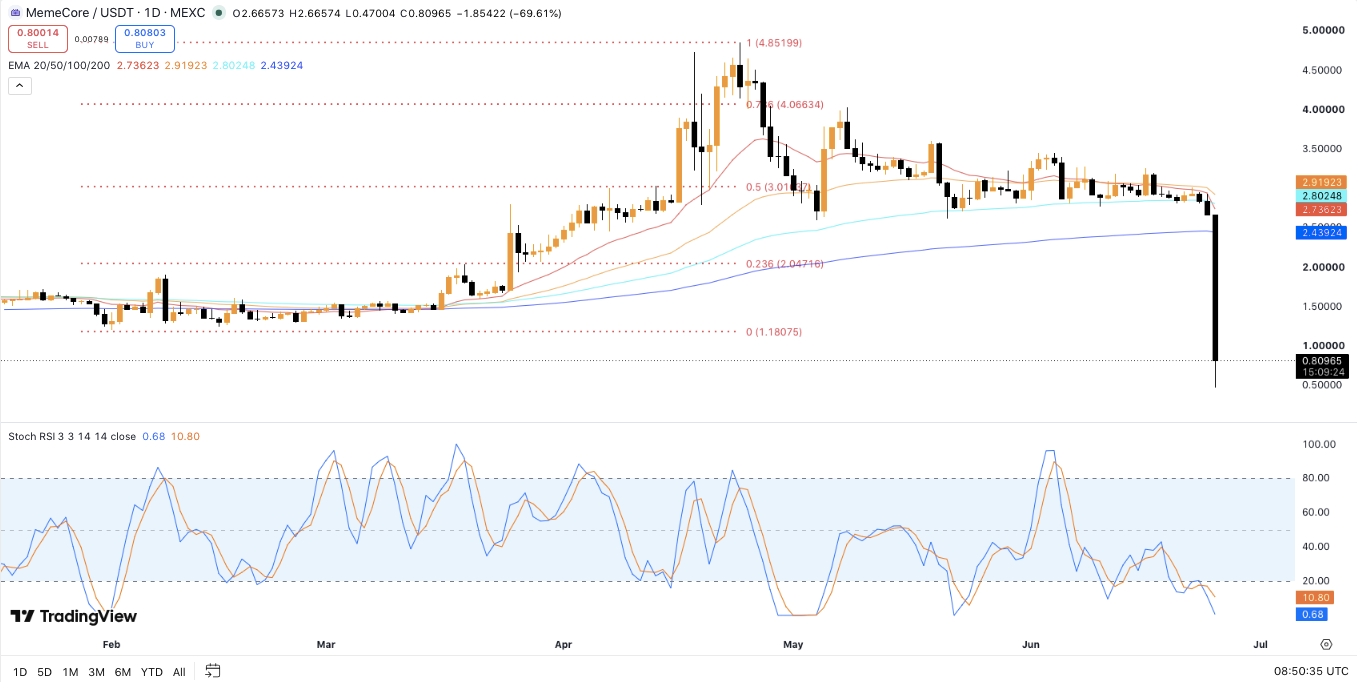
Task: Click the blue EMA value 2.43924 in legend
Action: [x=282, y=65]
